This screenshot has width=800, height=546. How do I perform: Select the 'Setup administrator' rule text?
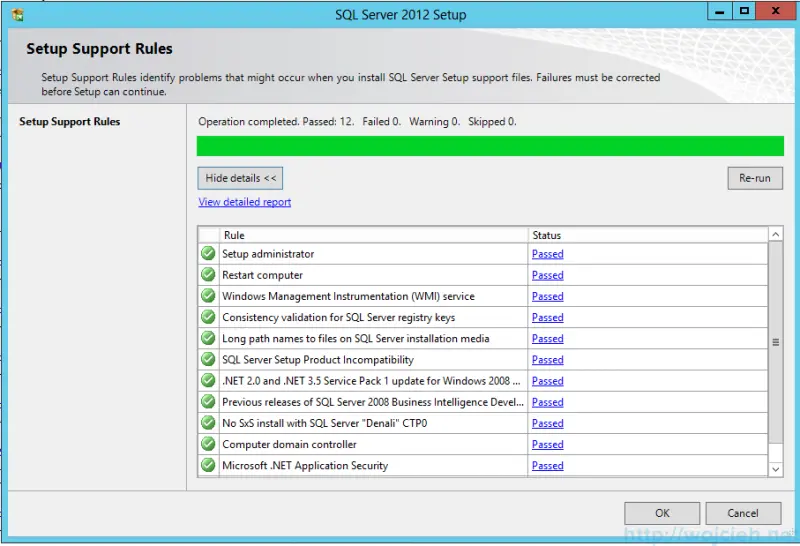(x=268, y=254)
